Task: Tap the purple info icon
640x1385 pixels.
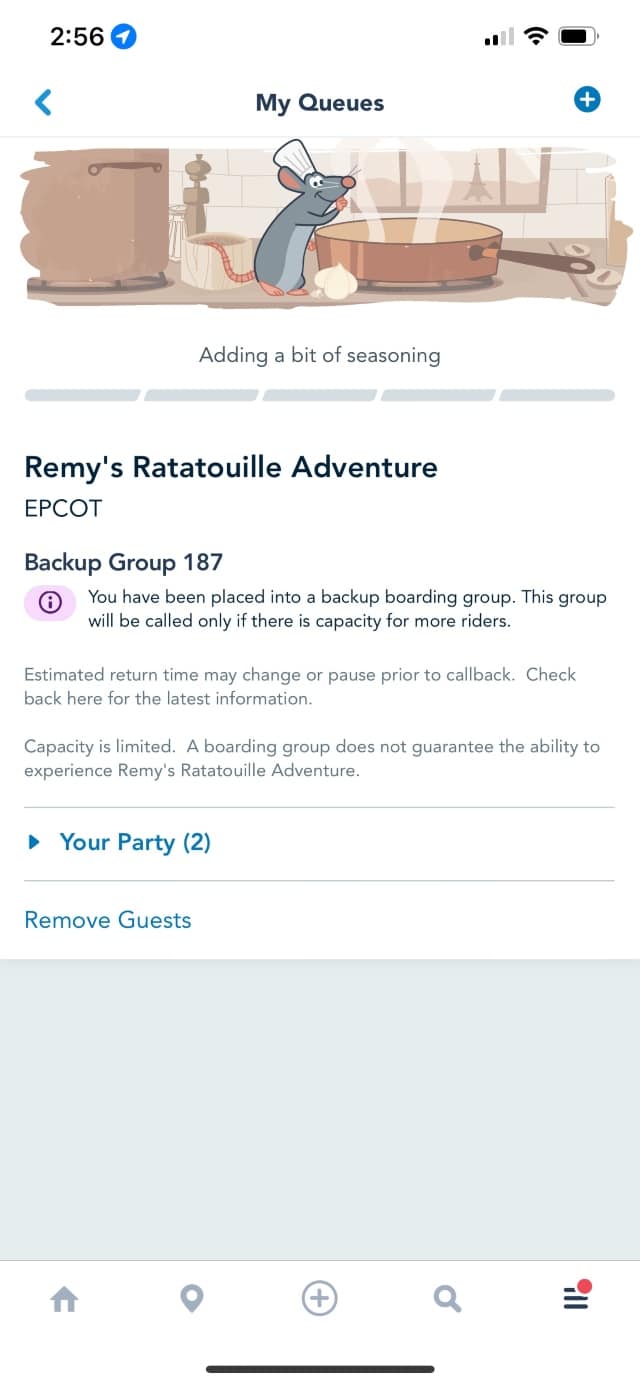Action: point(50,602)
